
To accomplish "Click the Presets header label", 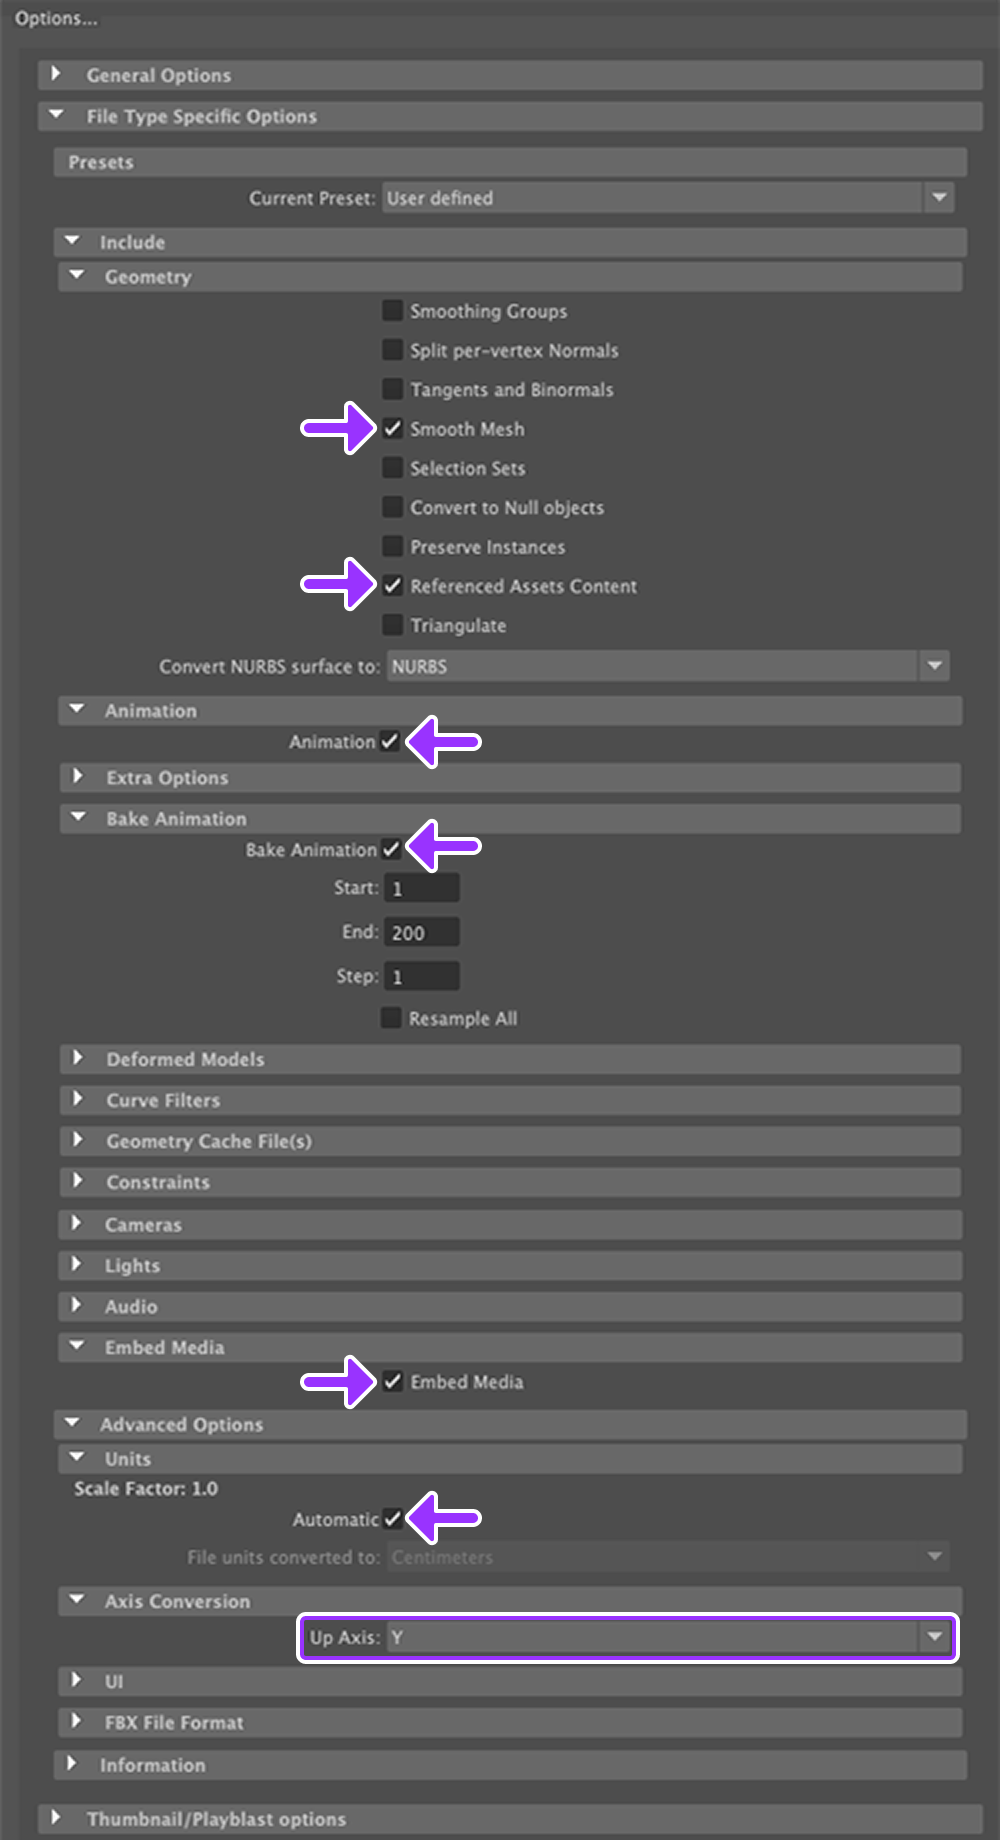I will (101, 162).
